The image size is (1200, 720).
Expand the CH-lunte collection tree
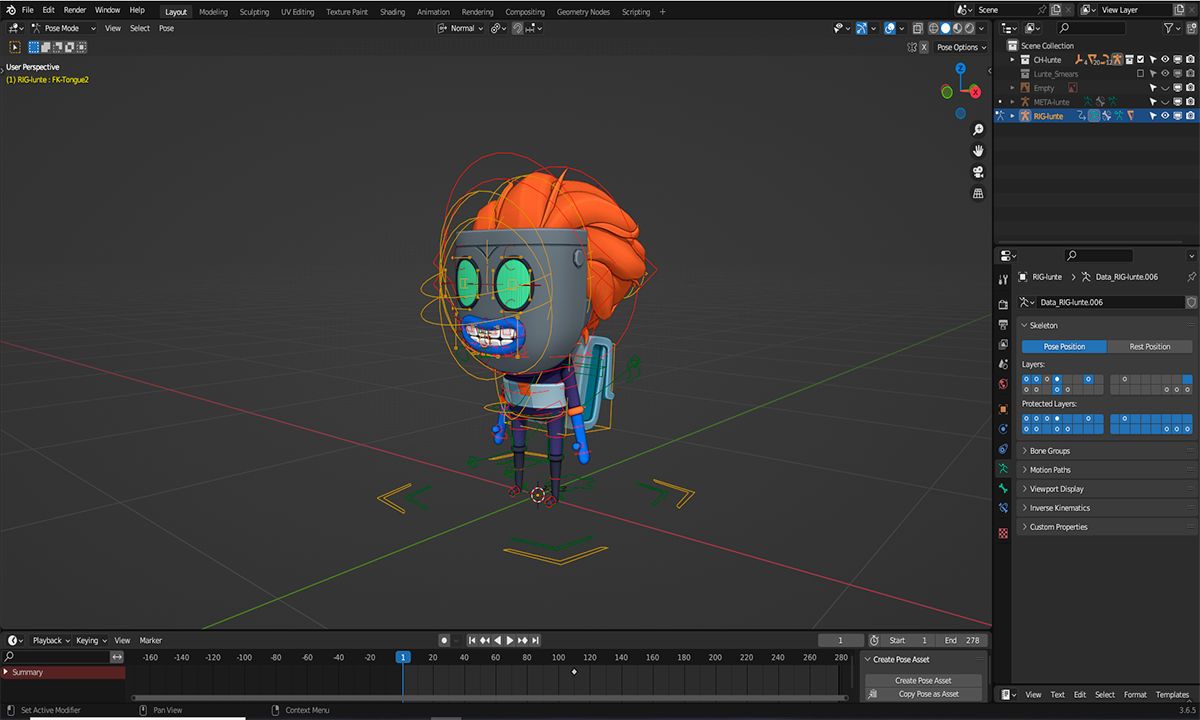coord(1012,60)
